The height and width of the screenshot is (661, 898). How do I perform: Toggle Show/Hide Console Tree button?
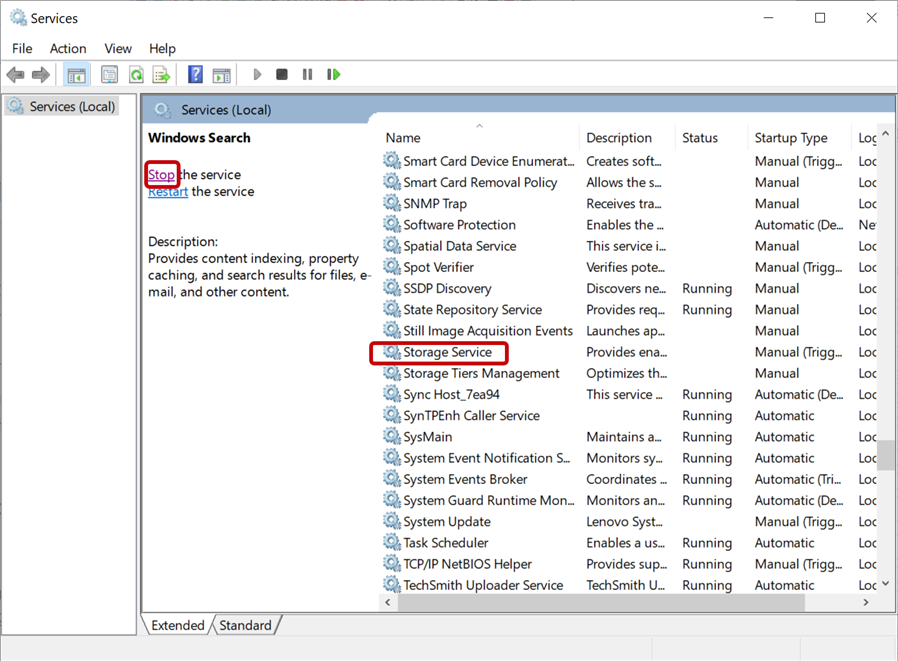click(76, 75)
